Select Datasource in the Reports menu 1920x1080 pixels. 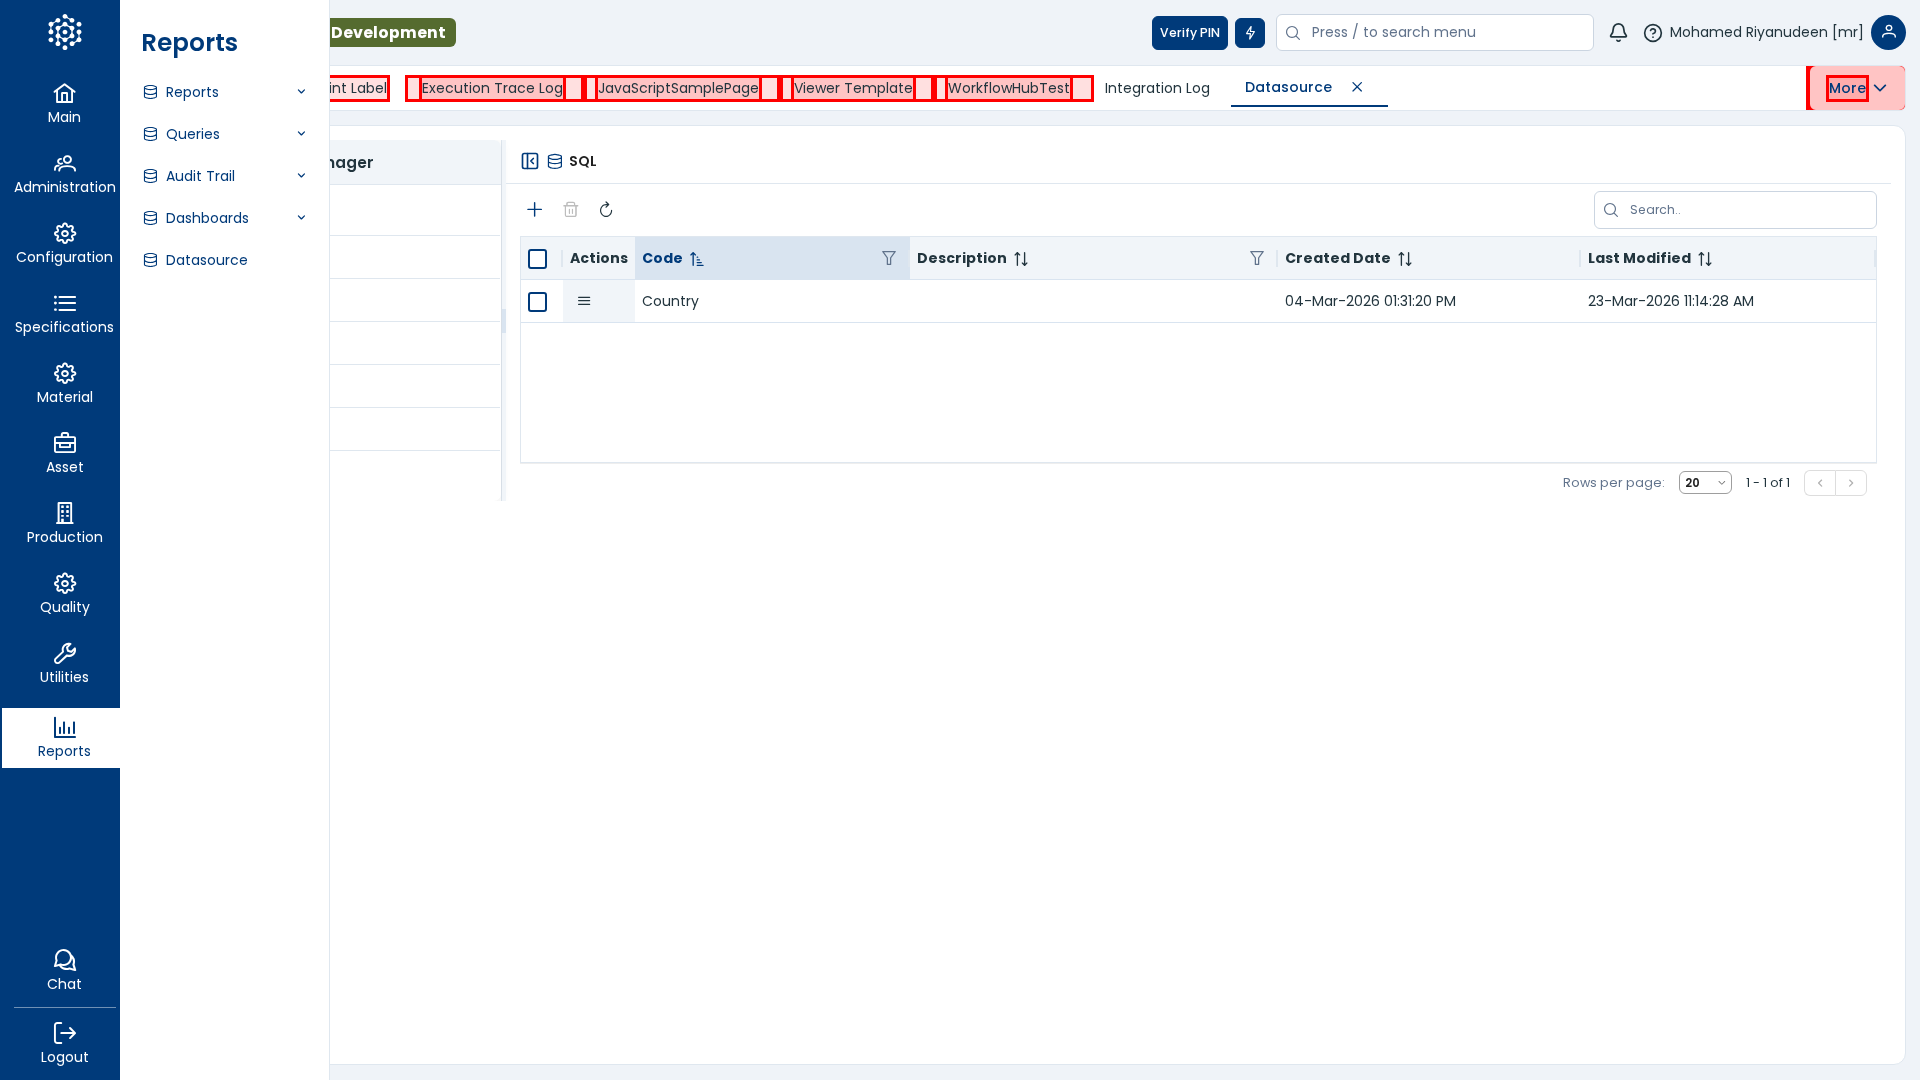tap(206, 260)
